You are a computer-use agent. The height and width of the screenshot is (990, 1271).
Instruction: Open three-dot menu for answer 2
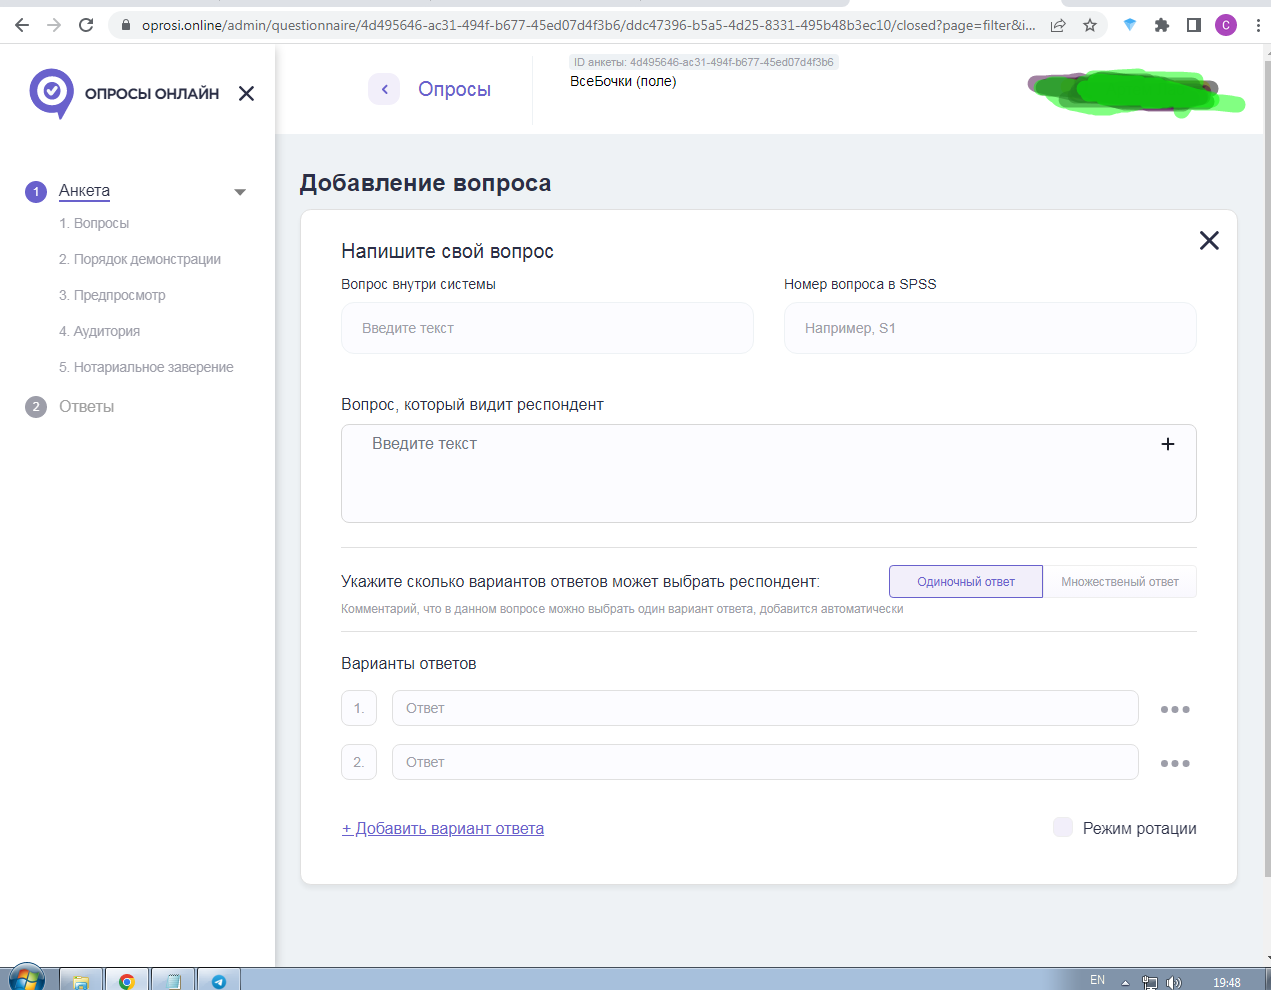click(1175, 763)
